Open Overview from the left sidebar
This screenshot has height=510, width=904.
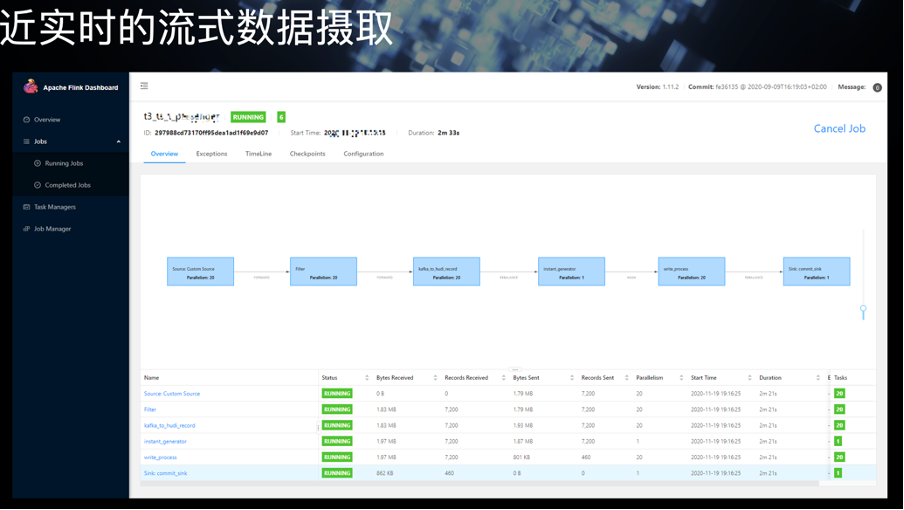pos(47,120)
